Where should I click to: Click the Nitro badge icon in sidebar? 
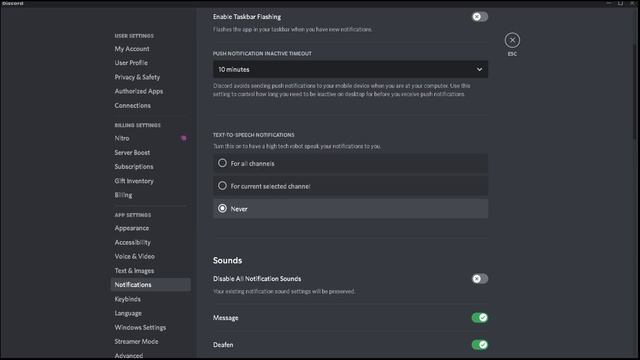click(x=184, y=138)
